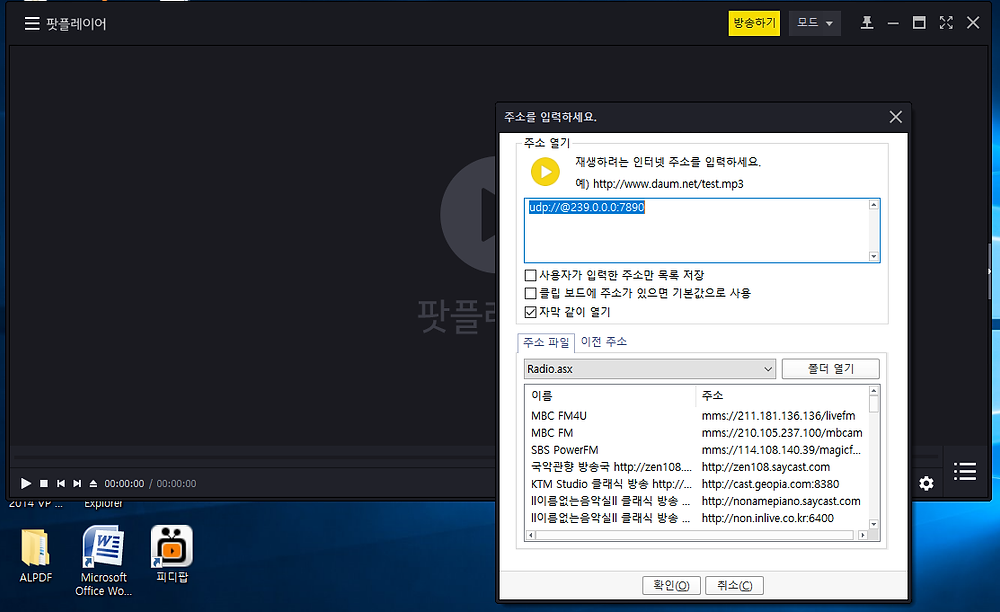This screenshot has width=1000, height=612.
Task: Enable 클립 보드에 주소가 있으면 checkbox
Action: click(530, 293)
